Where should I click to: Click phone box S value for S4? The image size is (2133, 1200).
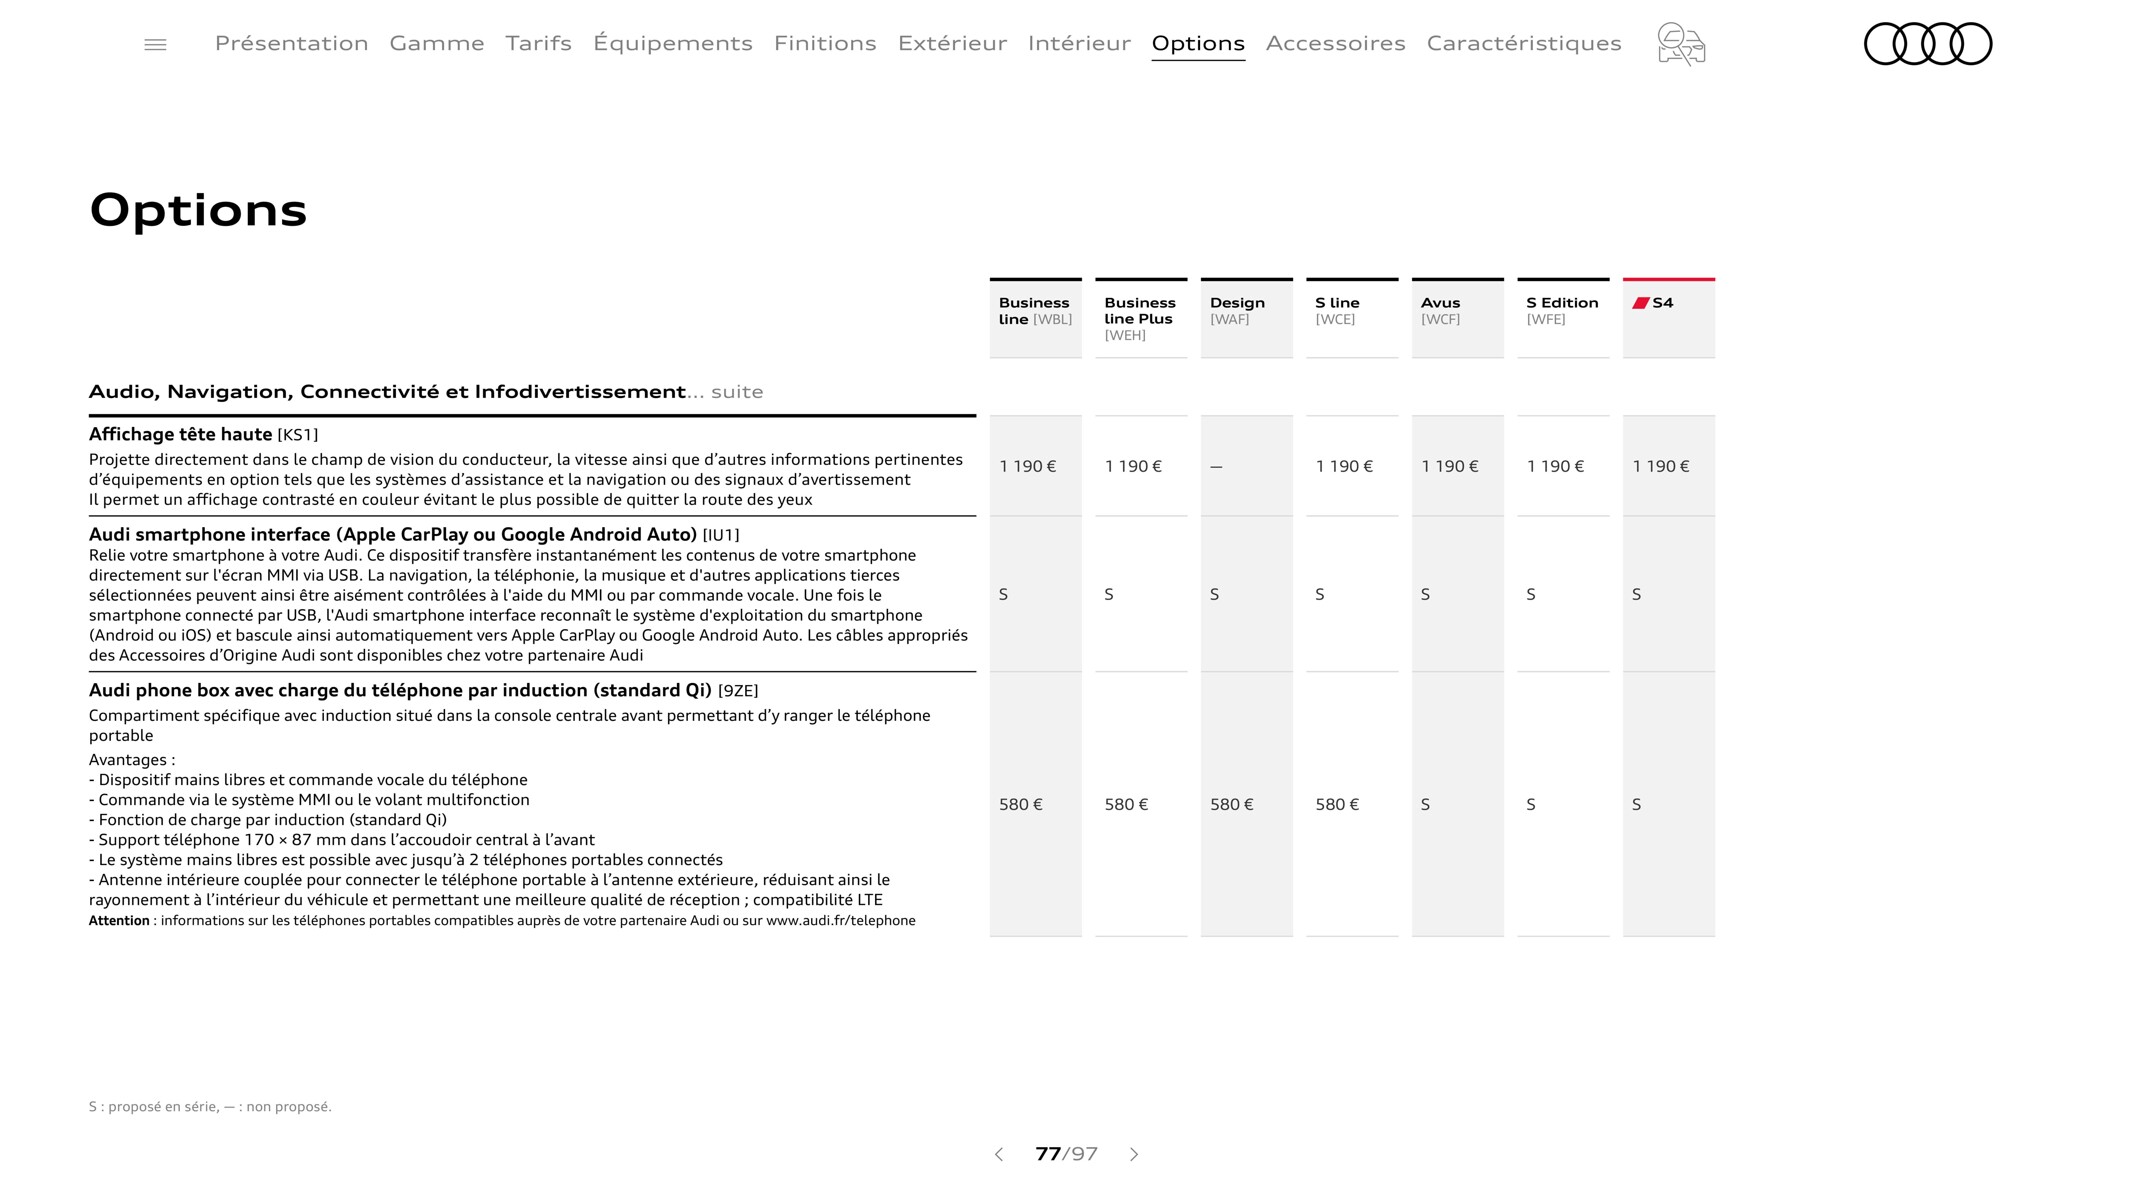point(1636,804)
